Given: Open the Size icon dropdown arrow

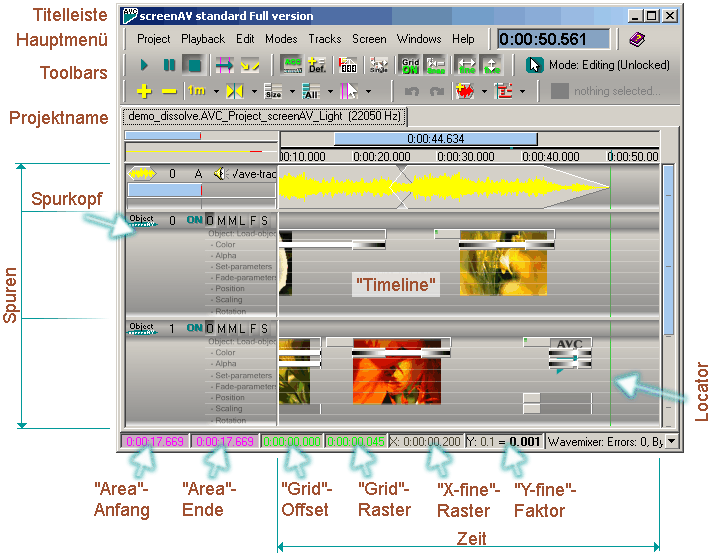Looking at the screenshot, I should [292, 91].
